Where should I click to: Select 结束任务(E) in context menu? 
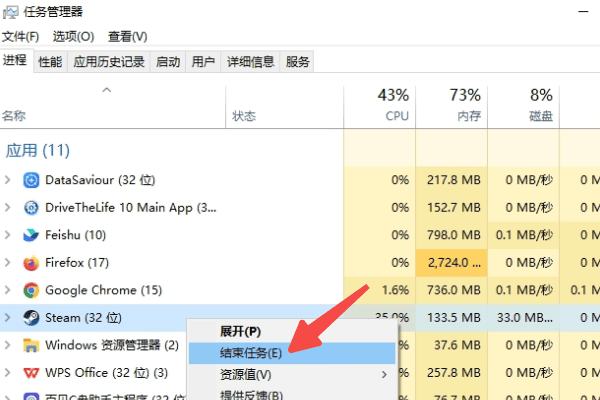click(250, 352)
